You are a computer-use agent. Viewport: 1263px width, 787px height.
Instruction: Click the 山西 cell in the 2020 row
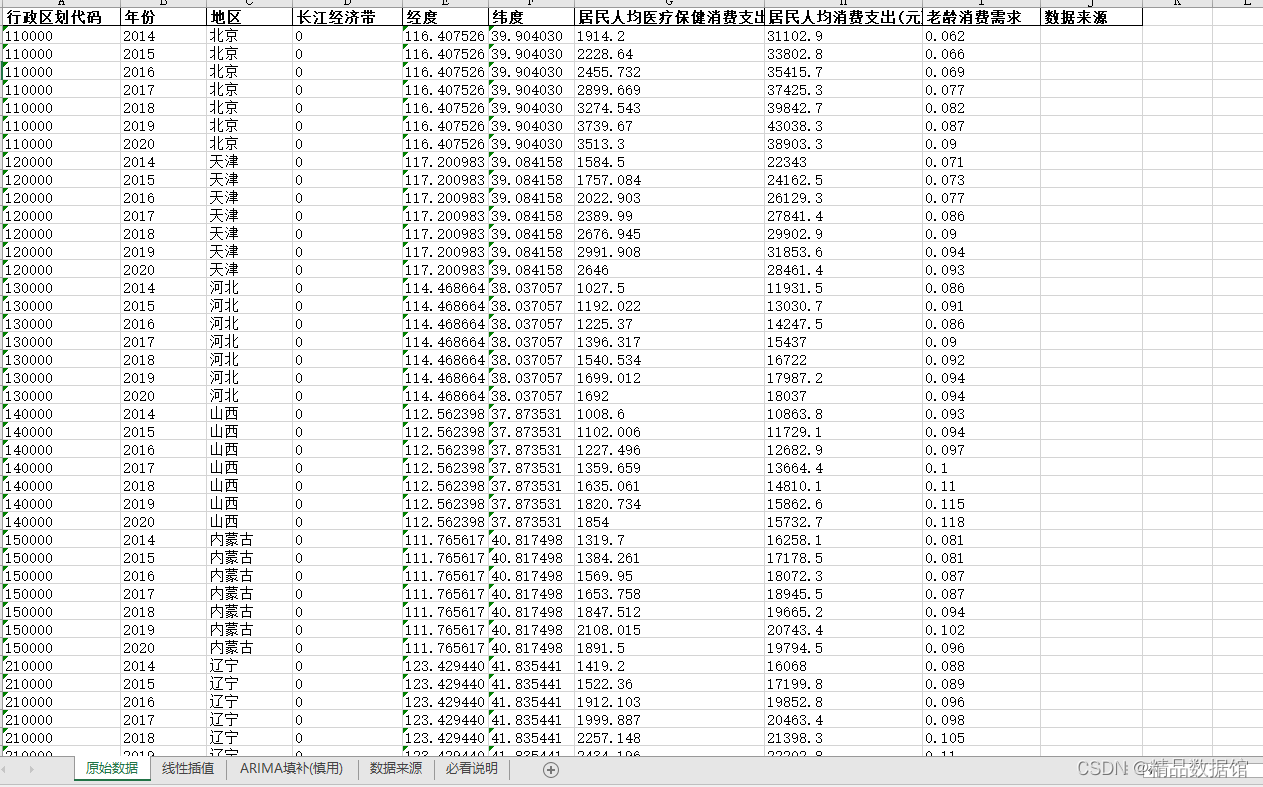click(x=249, y=522)
